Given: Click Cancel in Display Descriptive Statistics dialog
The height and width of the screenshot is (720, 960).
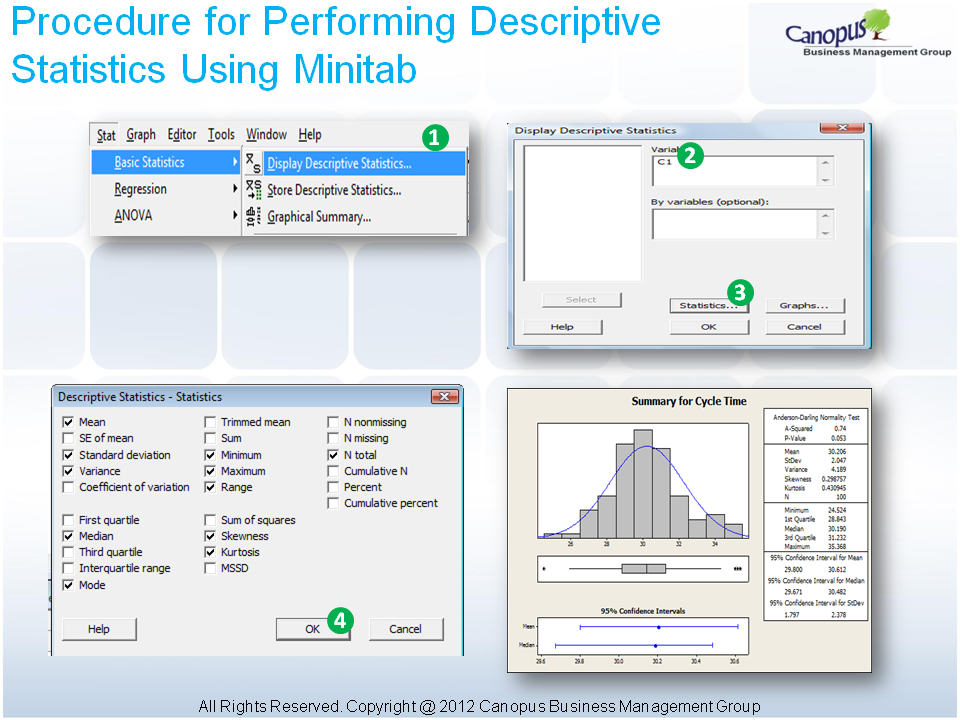Looking at the screenshot, I should pyautogui.click(x=804, y=327).
